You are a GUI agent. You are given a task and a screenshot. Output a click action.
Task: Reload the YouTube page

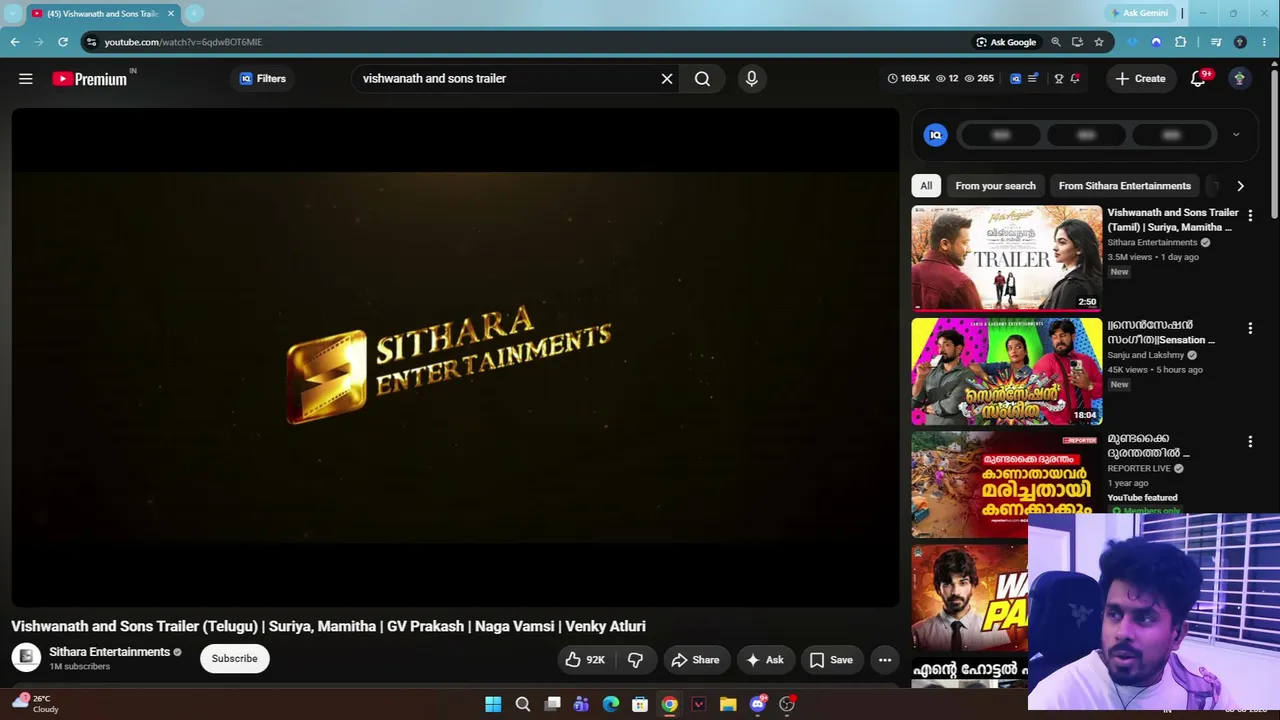pyautogui.click(x=63, y=42)
